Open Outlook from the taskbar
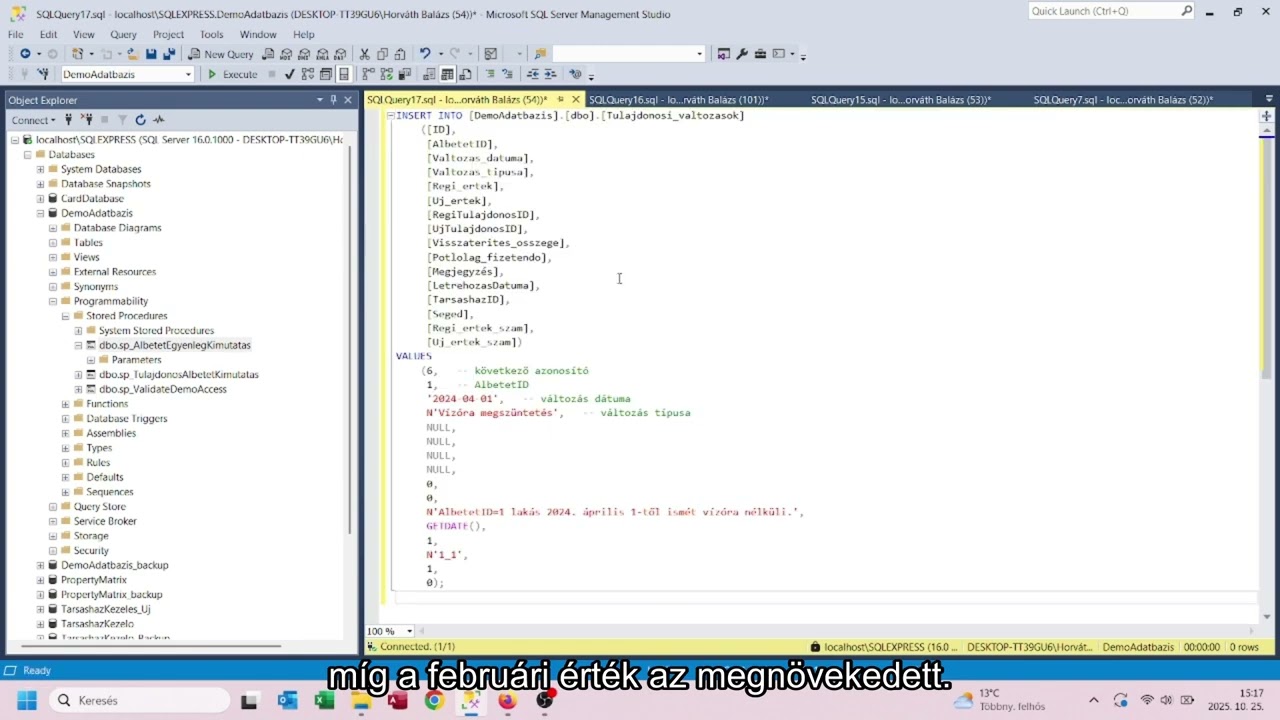The image size is (1280, 720). [288, 700]
